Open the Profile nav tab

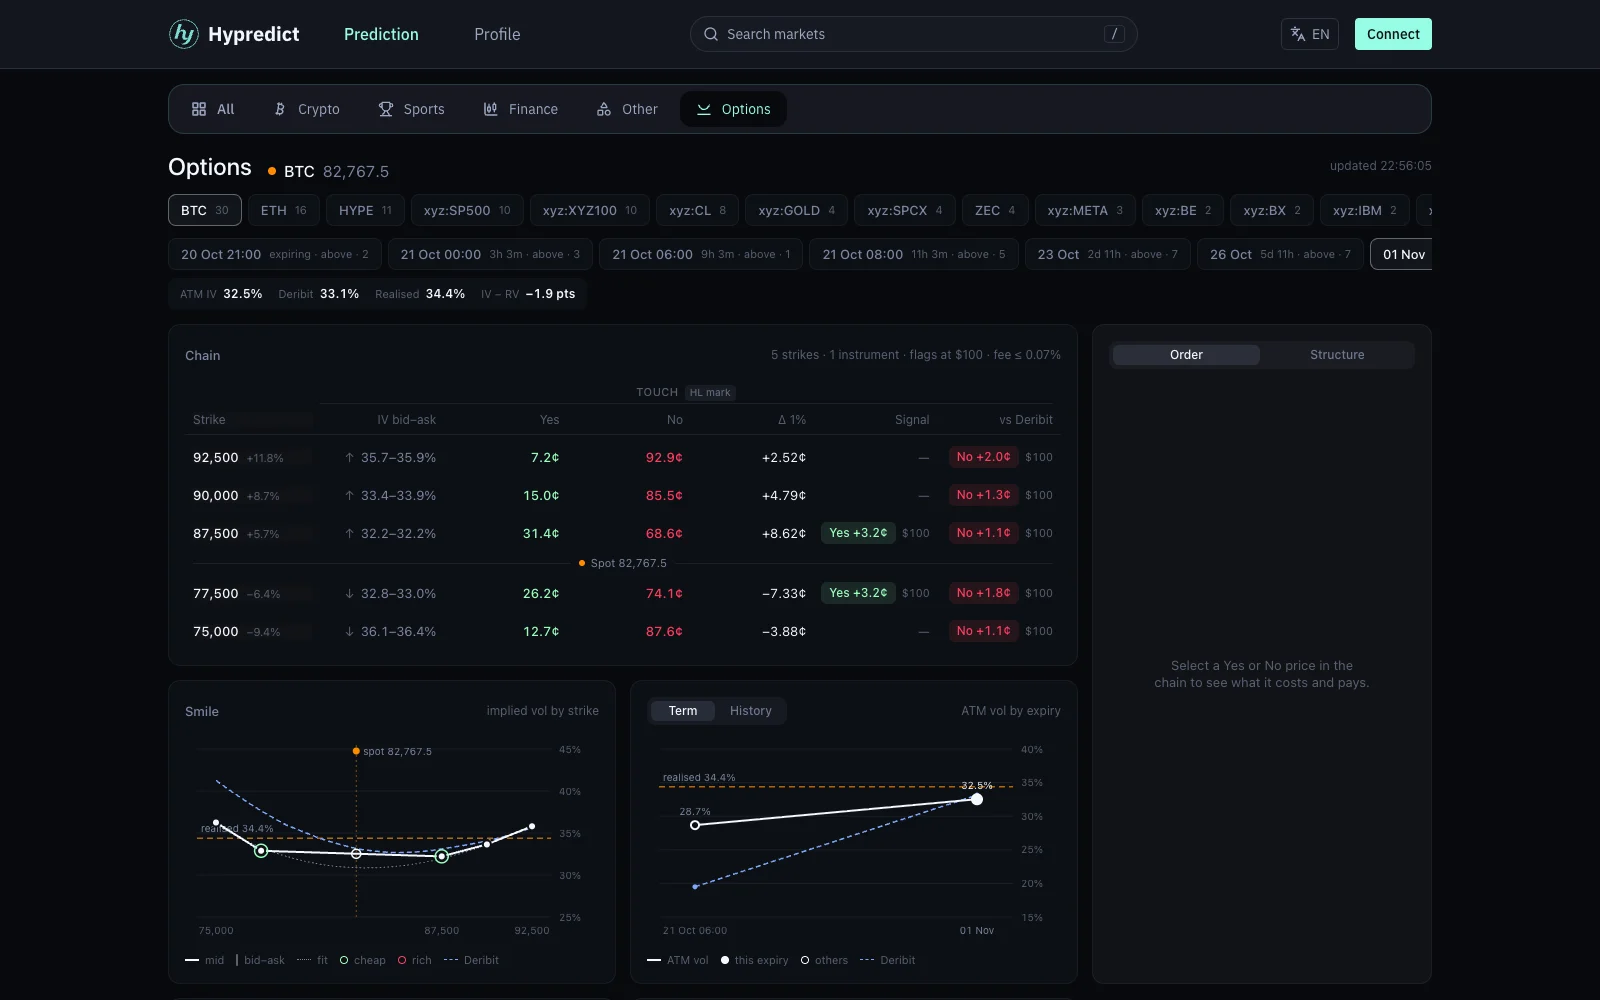[497, 34]
